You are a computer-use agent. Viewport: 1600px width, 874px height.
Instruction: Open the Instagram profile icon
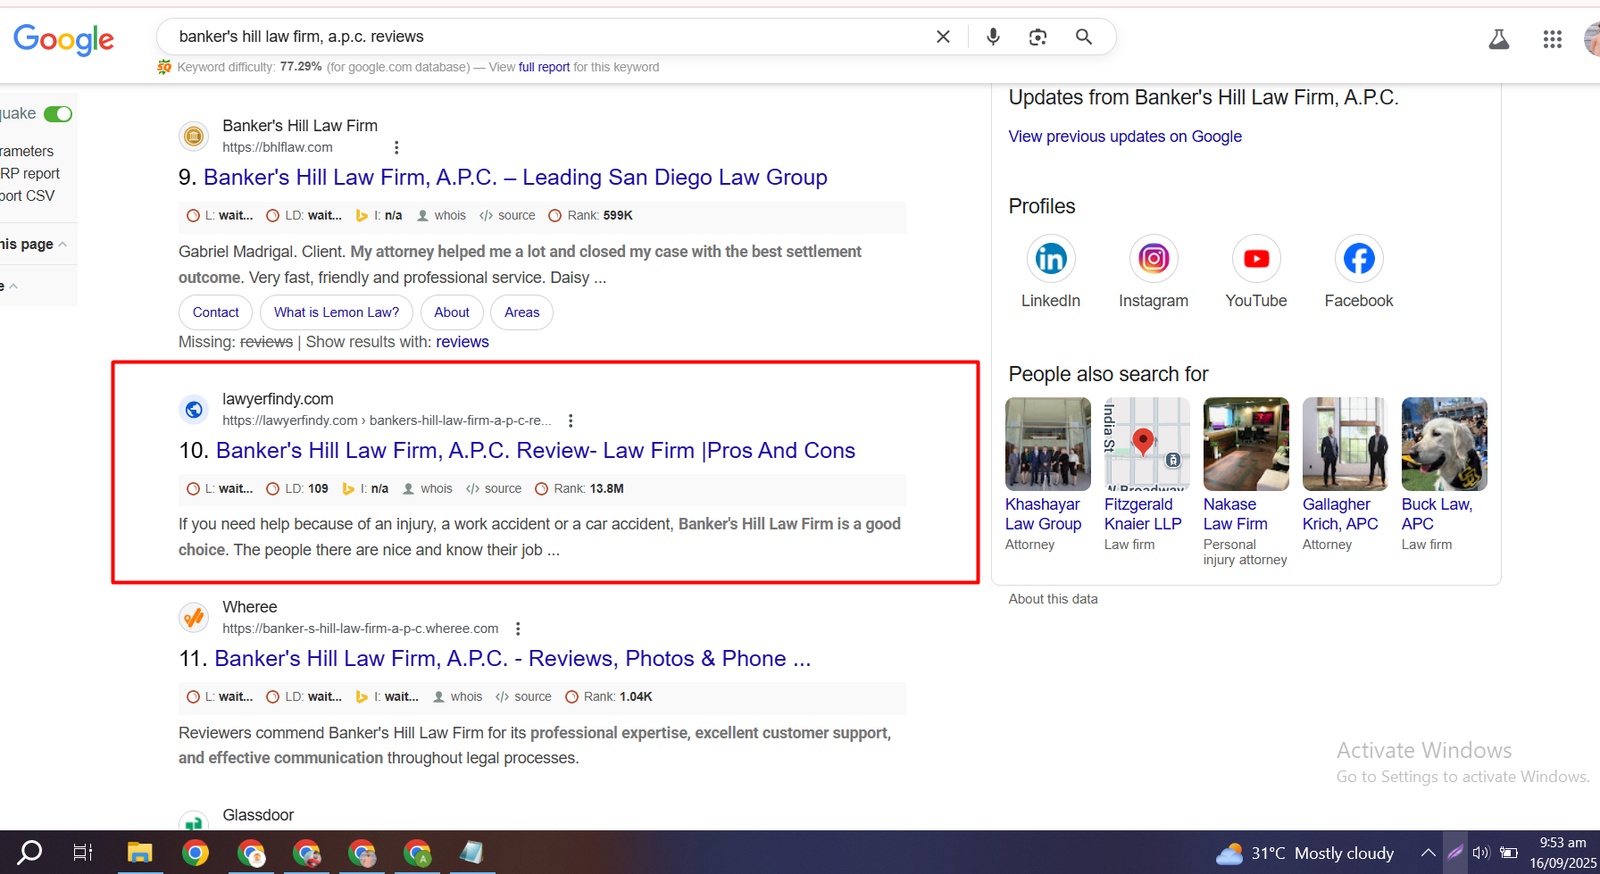click(x=1153, y=259)
